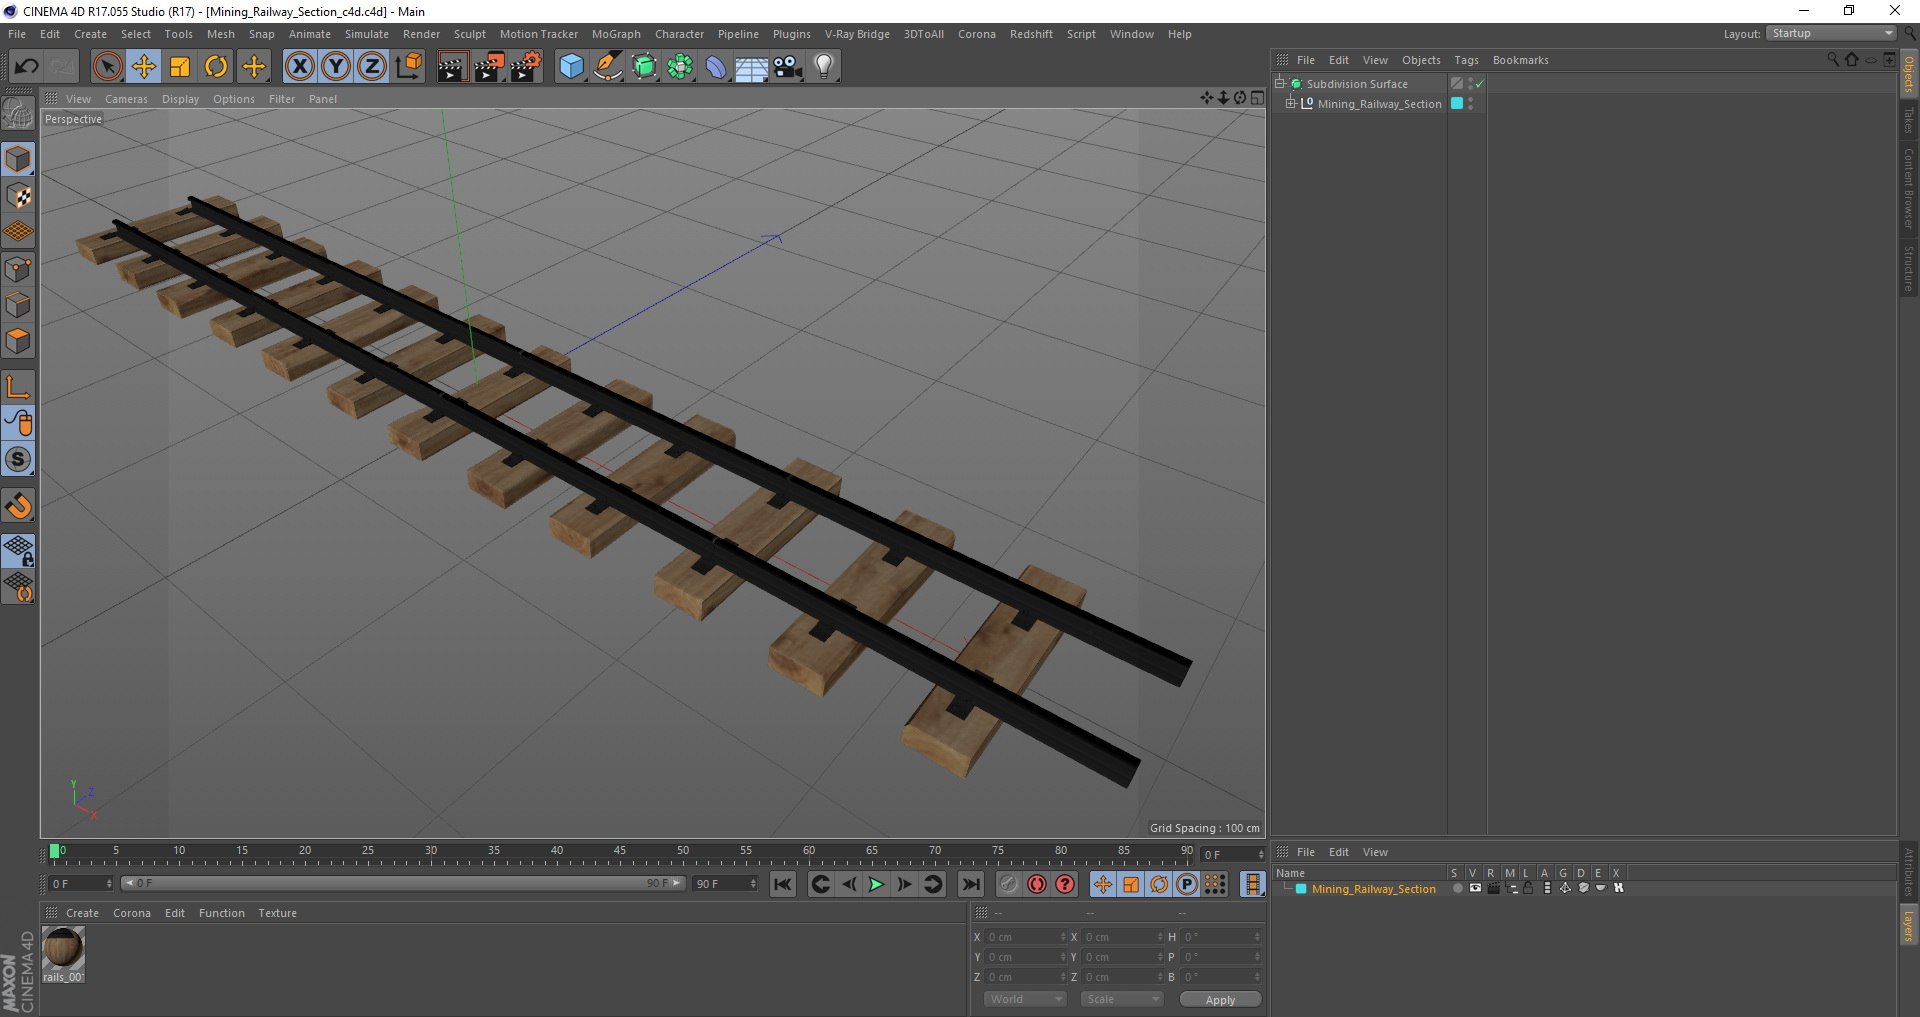Viewport: 1920px width, 1017px height.
Task: Add a camera object
Action: 788,67
